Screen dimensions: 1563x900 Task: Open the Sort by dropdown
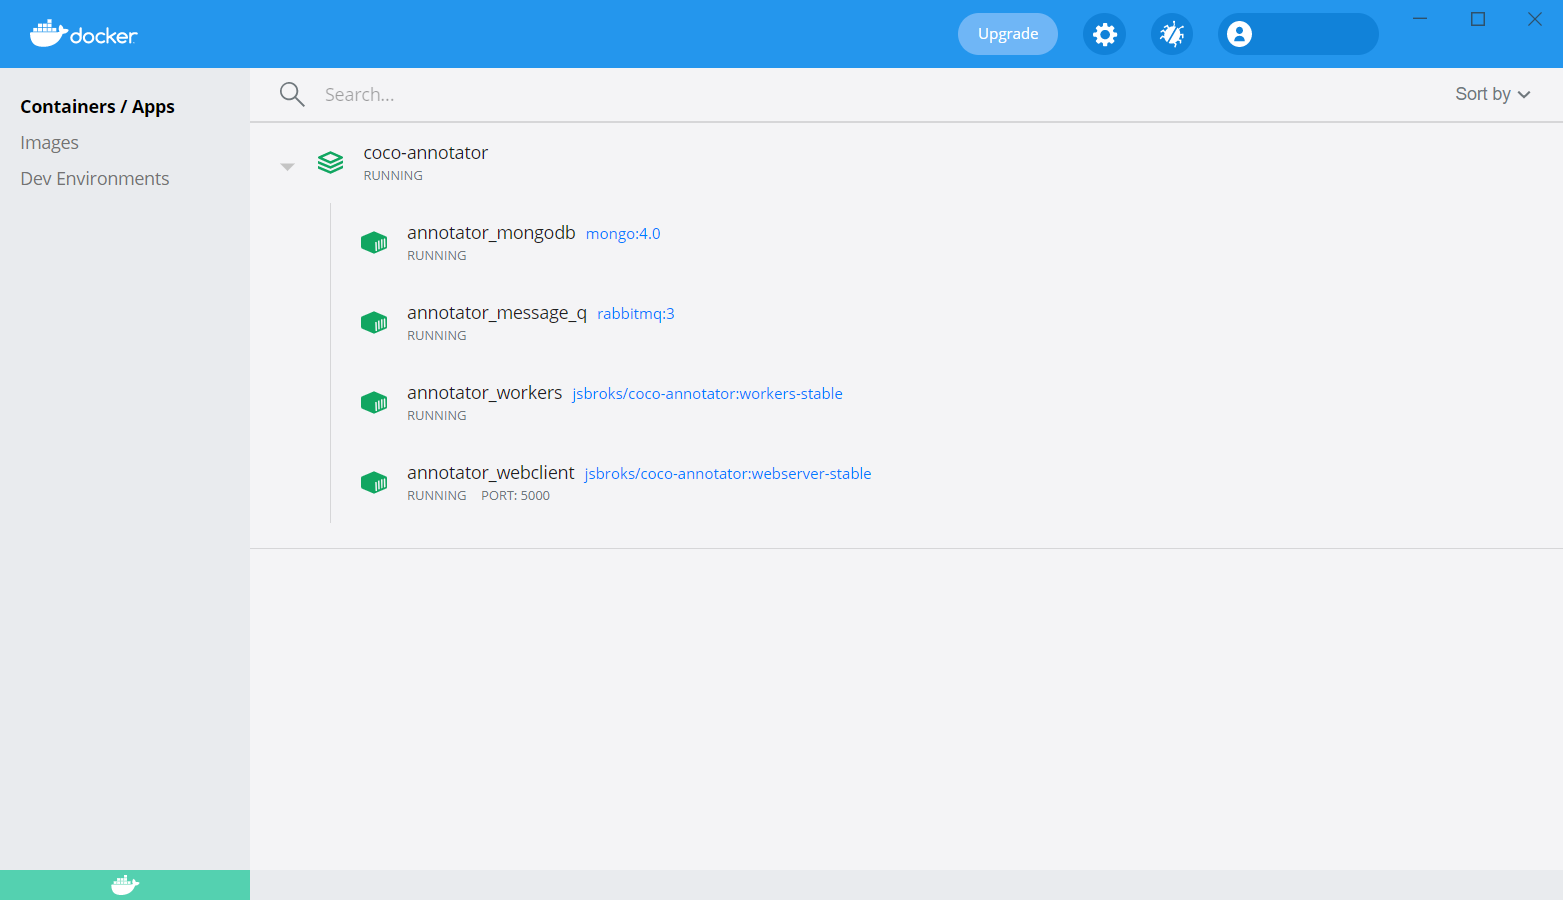pos(1493,94)
